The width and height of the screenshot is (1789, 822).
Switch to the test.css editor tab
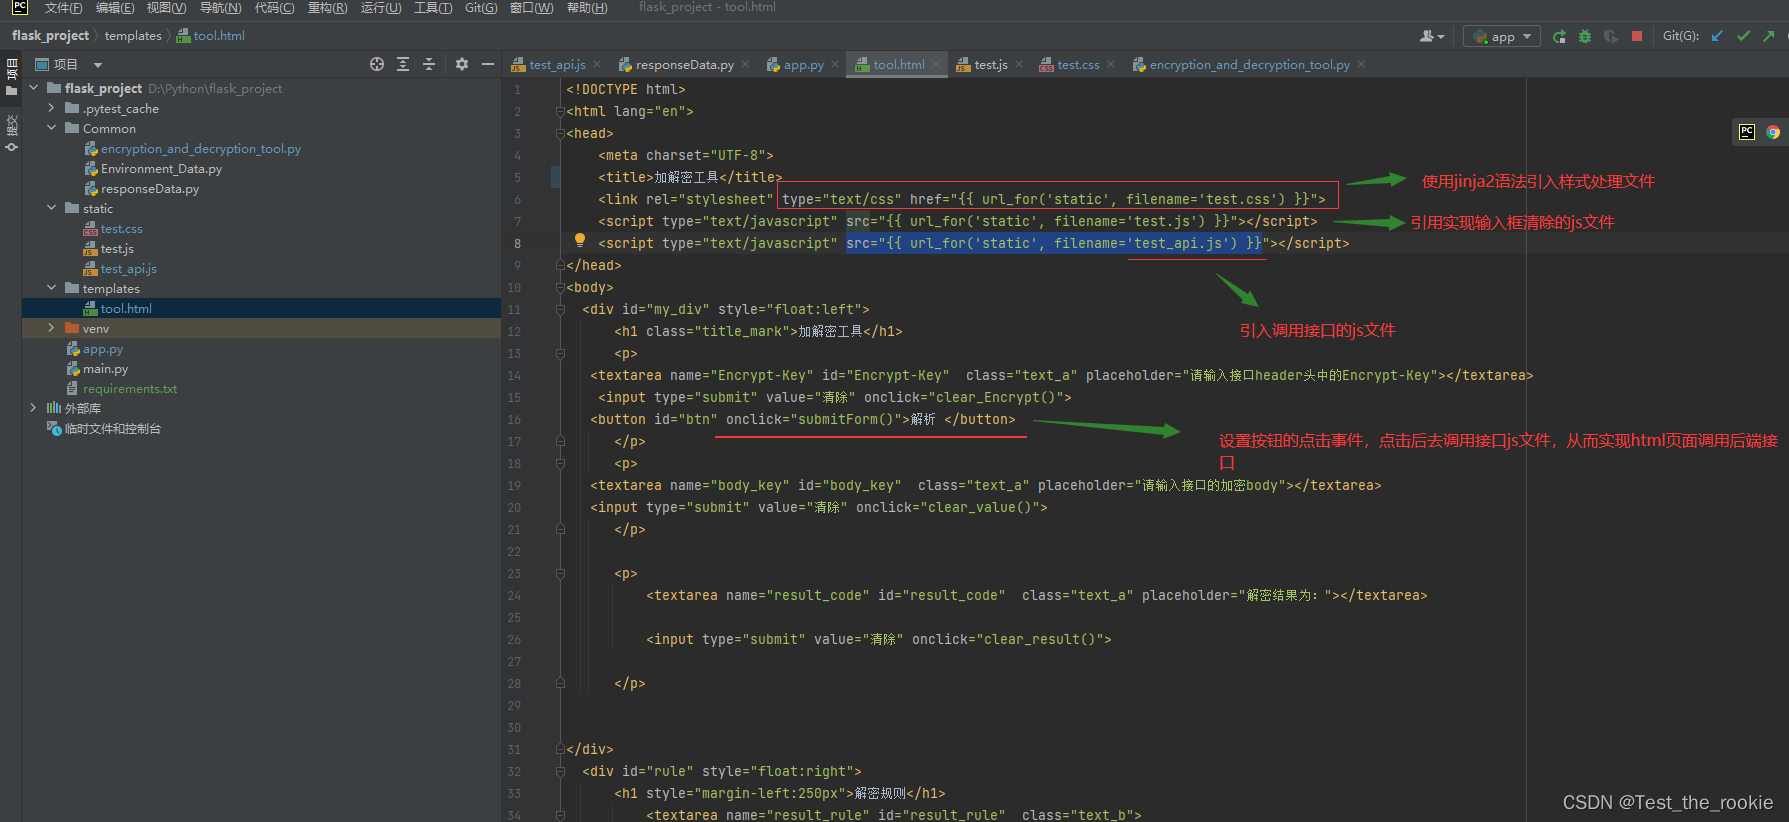tap(1078, 65)
